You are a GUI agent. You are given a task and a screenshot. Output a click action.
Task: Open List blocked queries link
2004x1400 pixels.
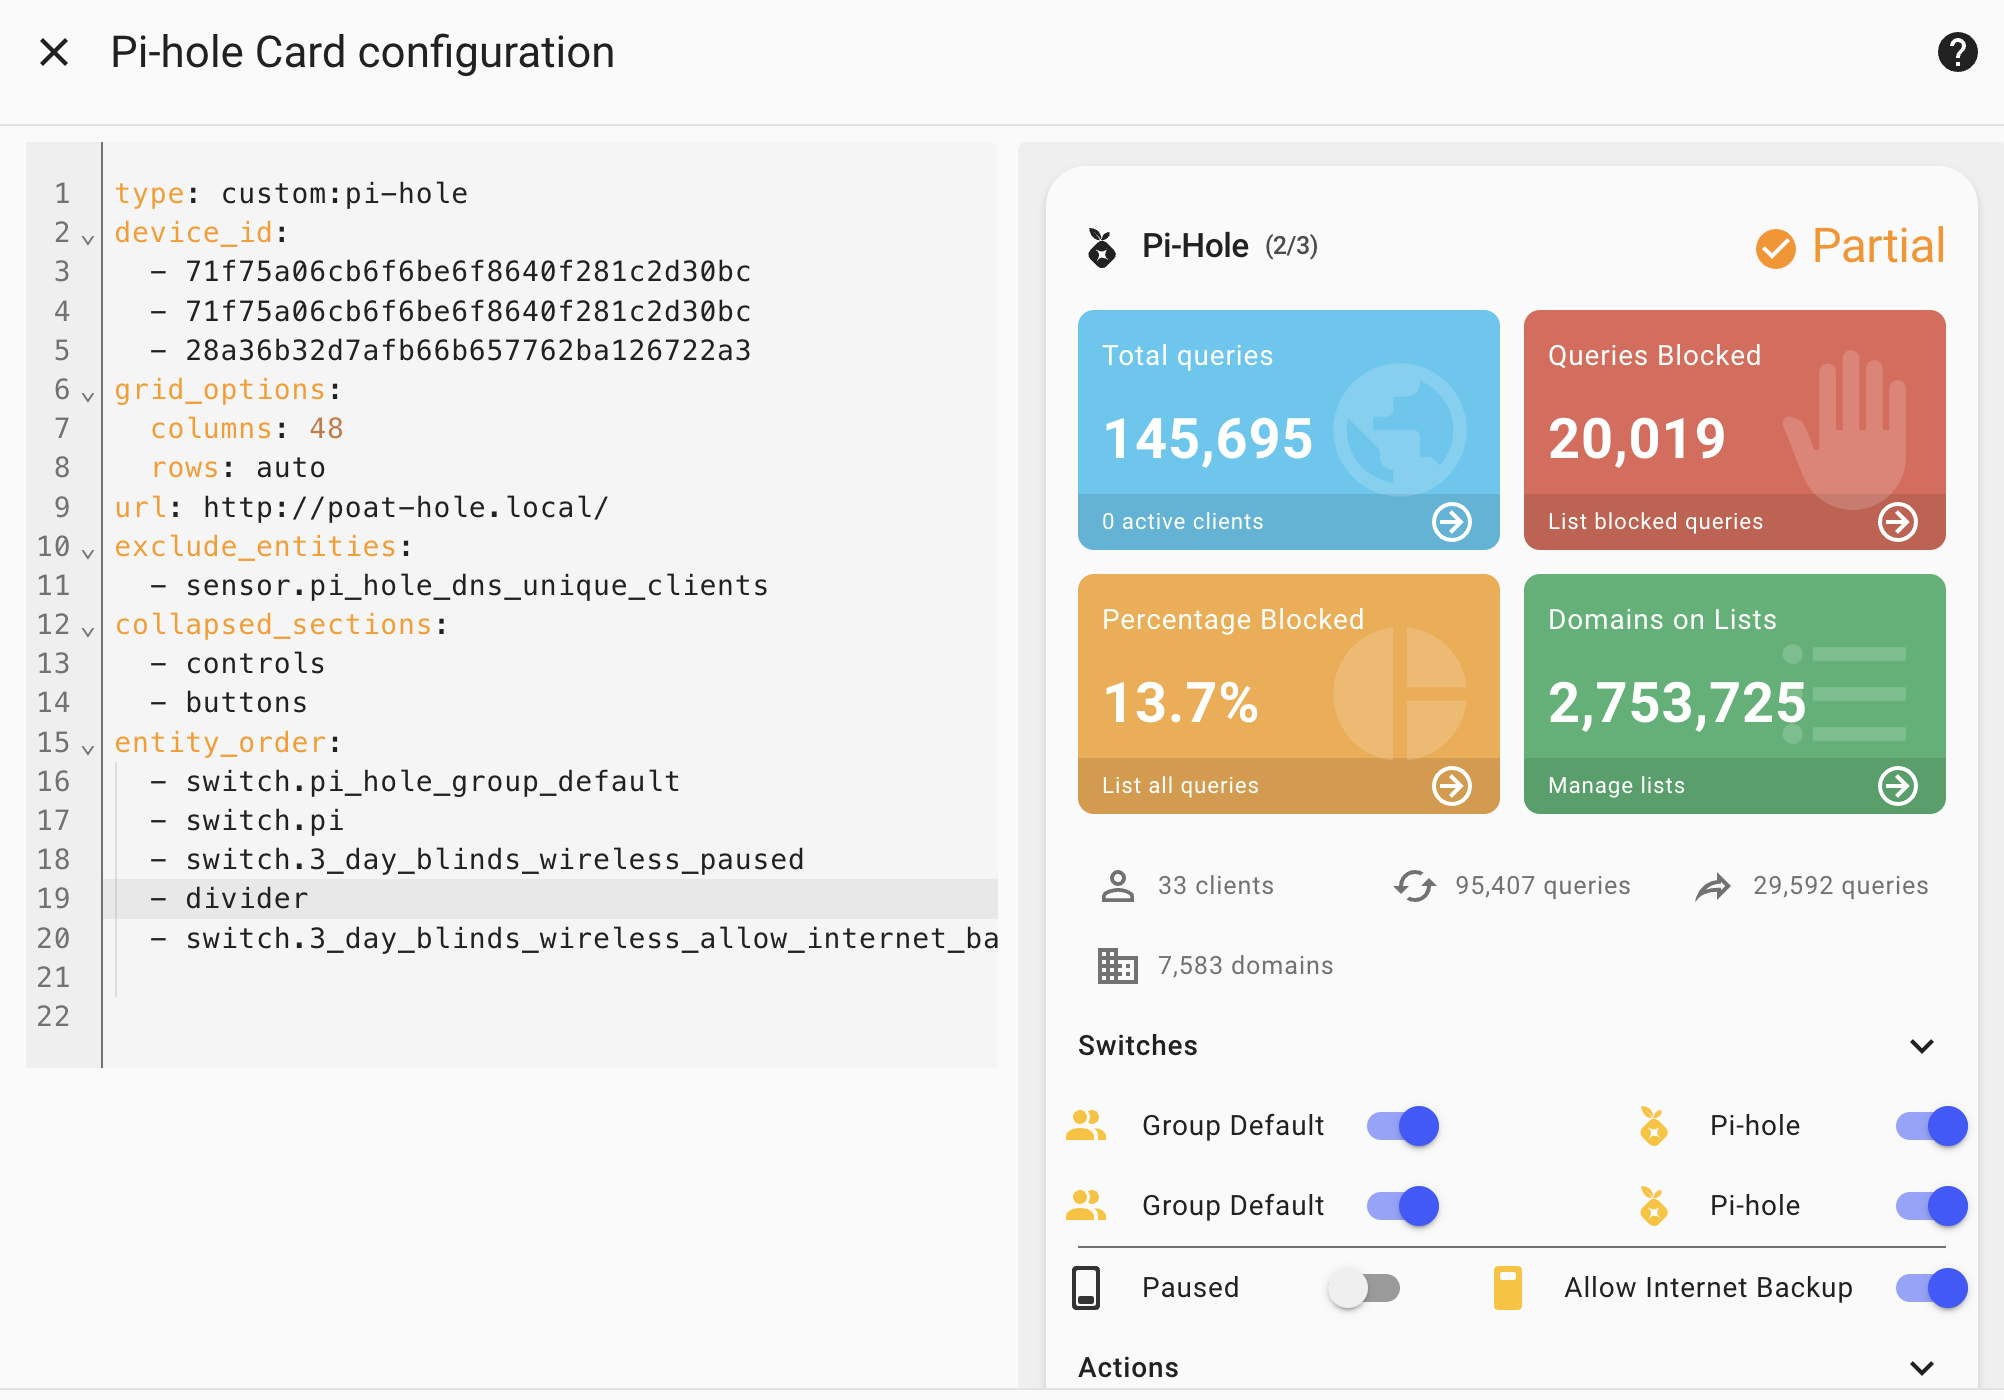(x=1655, y=522)
